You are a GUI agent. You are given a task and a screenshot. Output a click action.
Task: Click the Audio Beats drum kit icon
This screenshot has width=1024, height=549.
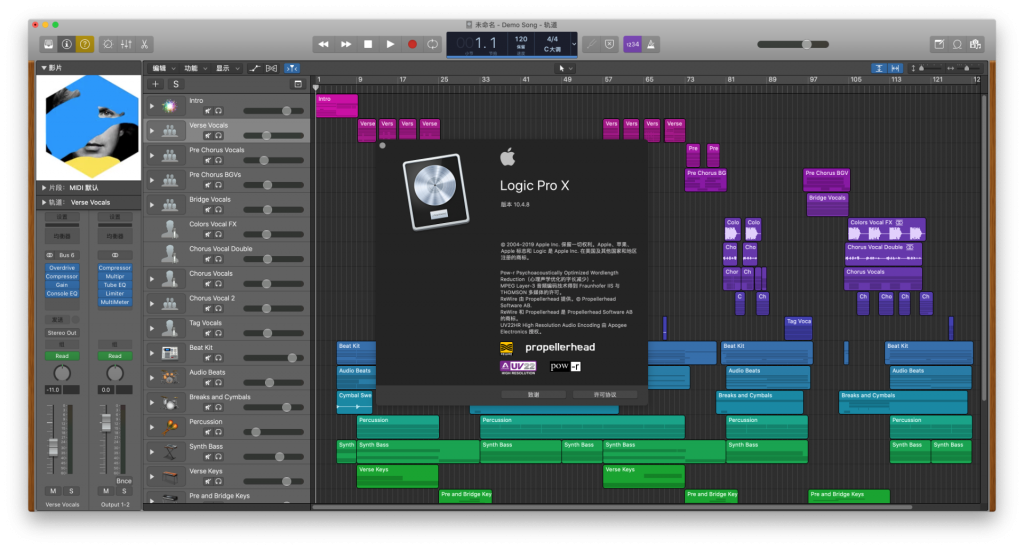tap(170, 378)
